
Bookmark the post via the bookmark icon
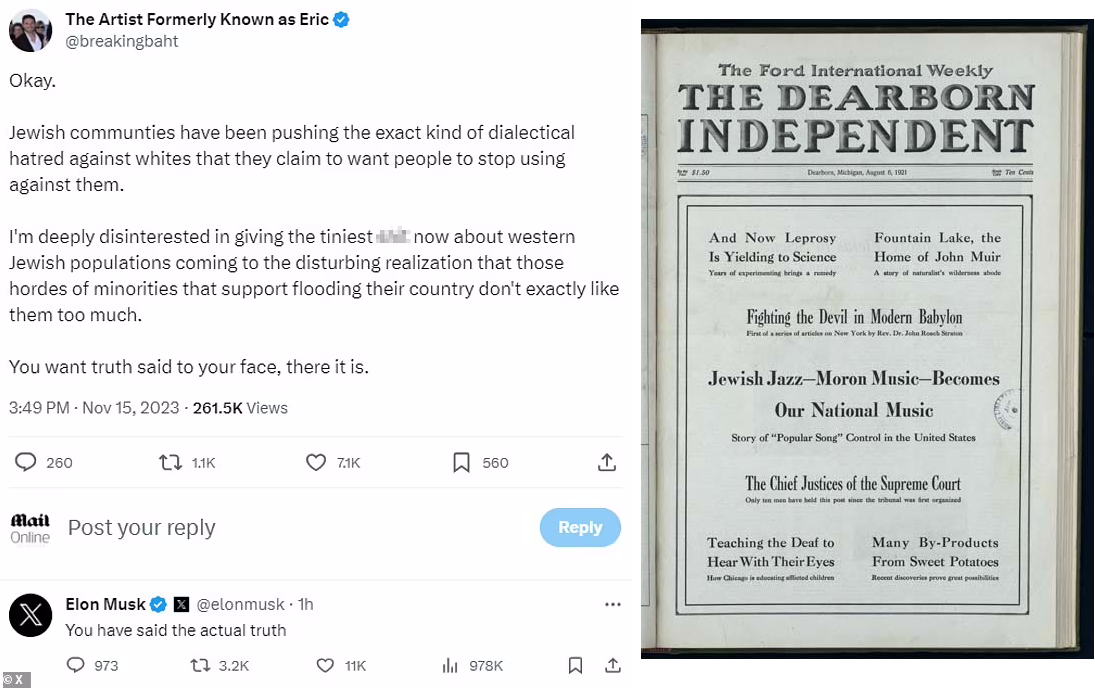click(x=461, y=462)
